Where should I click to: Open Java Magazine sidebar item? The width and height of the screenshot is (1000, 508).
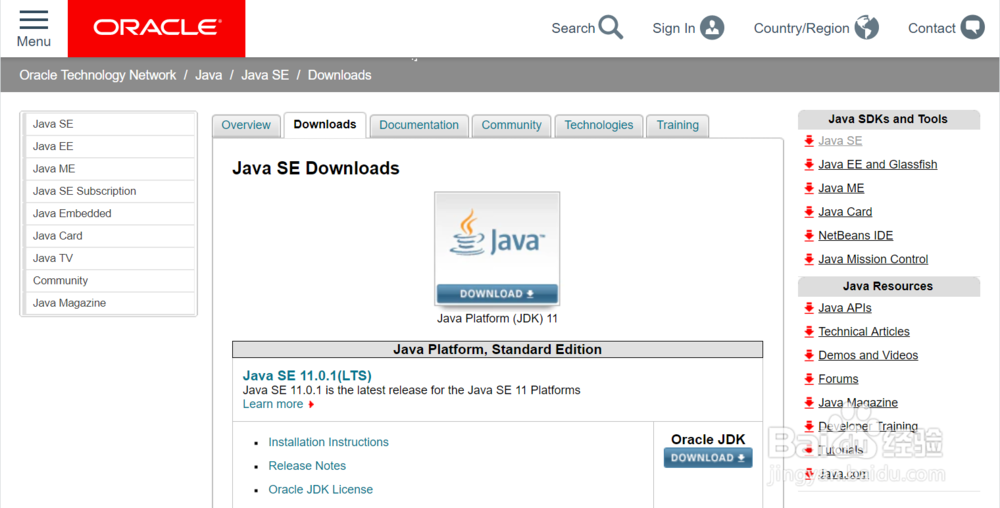[109, 303]
